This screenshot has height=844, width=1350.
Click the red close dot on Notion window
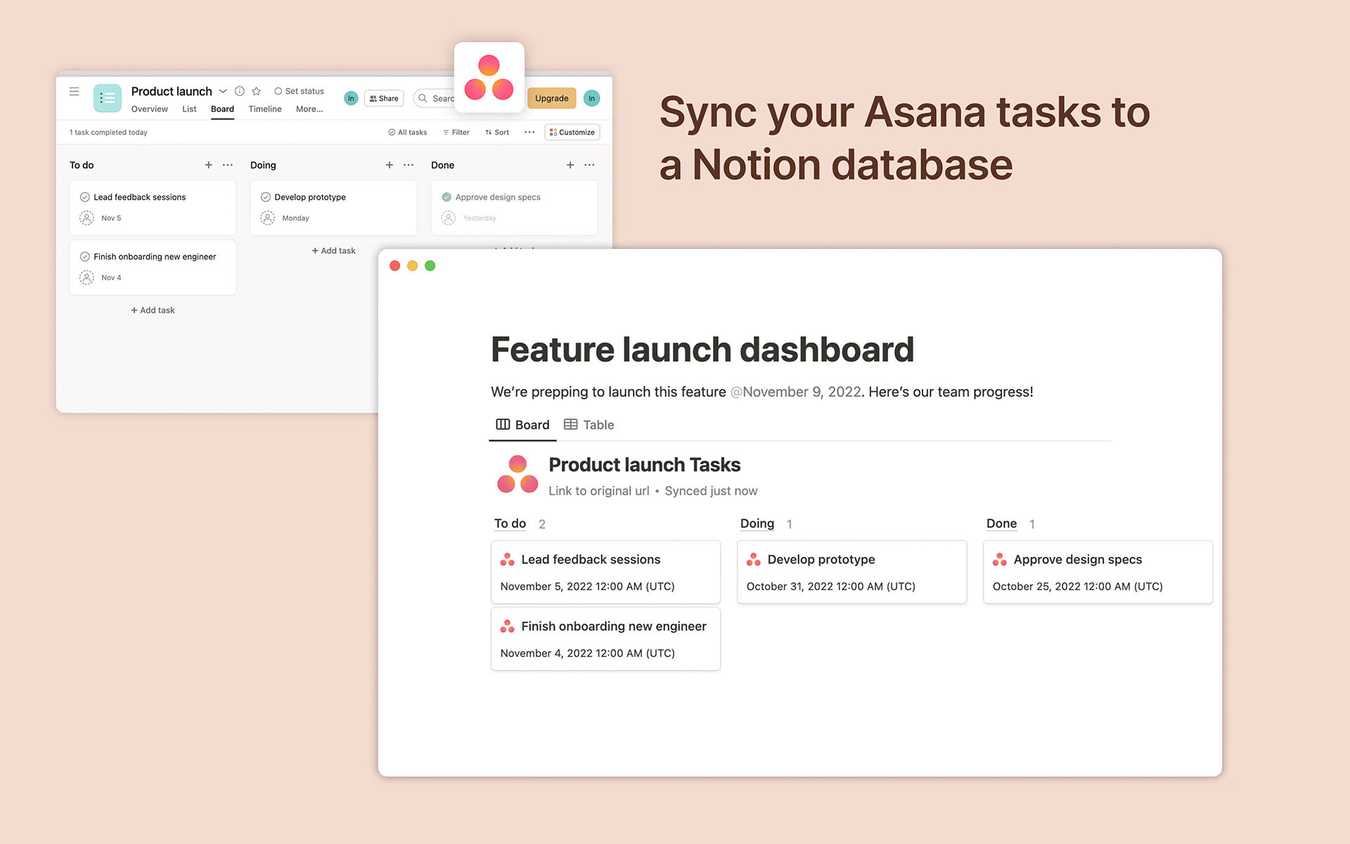(x=395, y=266)
